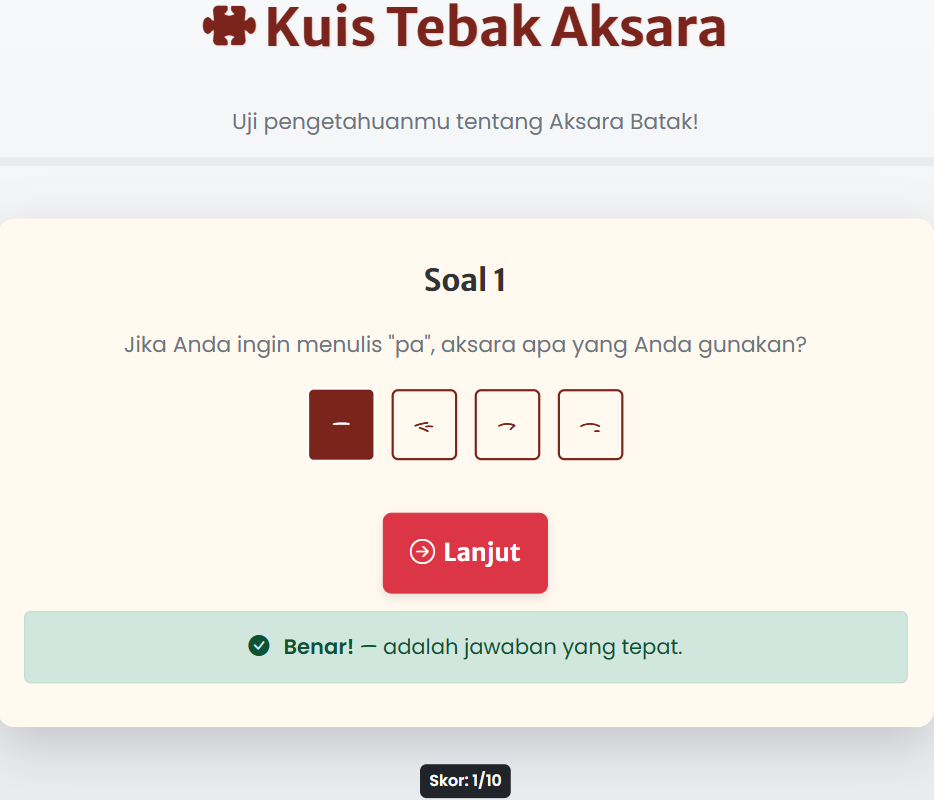Click the "Soal 1" question heading
Viewport: 934px width, 800px height.
(x=465, y=280)
